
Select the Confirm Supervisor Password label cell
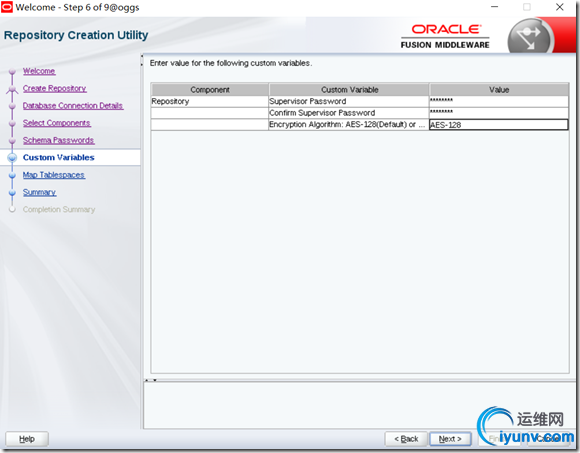348,113
